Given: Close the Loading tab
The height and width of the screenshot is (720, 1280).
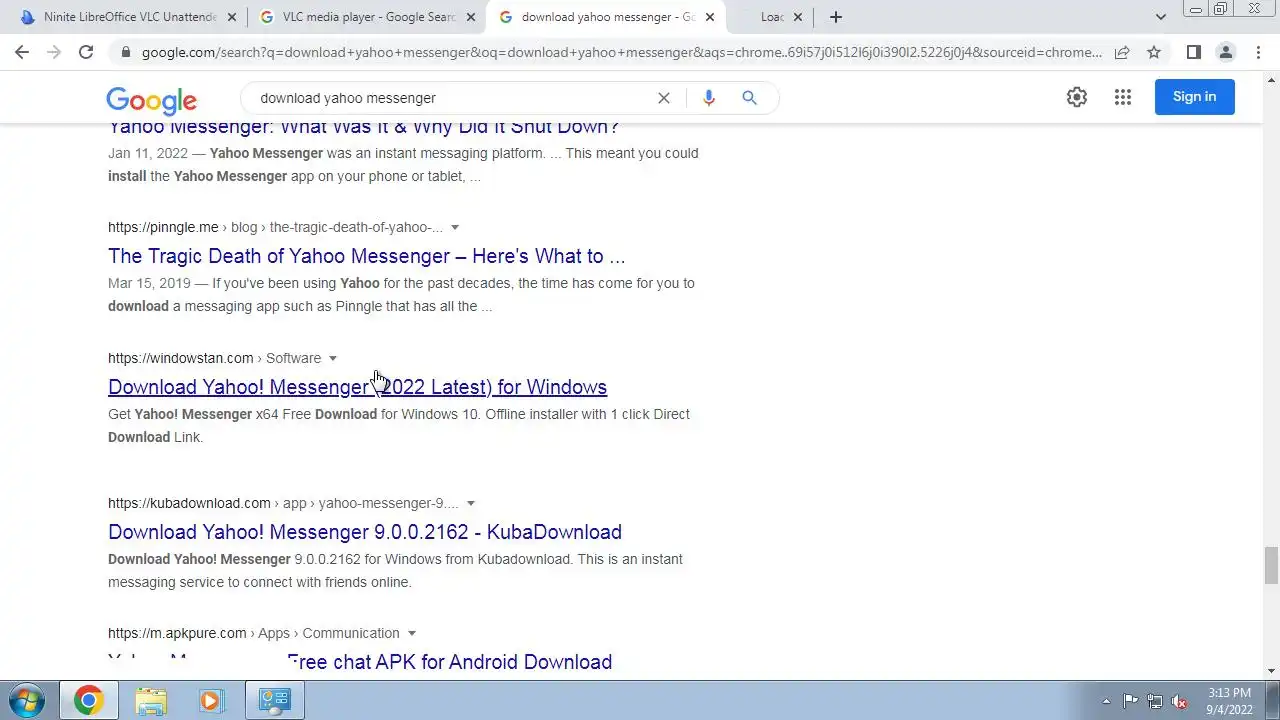Looking at the screenshot, I should click(798, 17).
